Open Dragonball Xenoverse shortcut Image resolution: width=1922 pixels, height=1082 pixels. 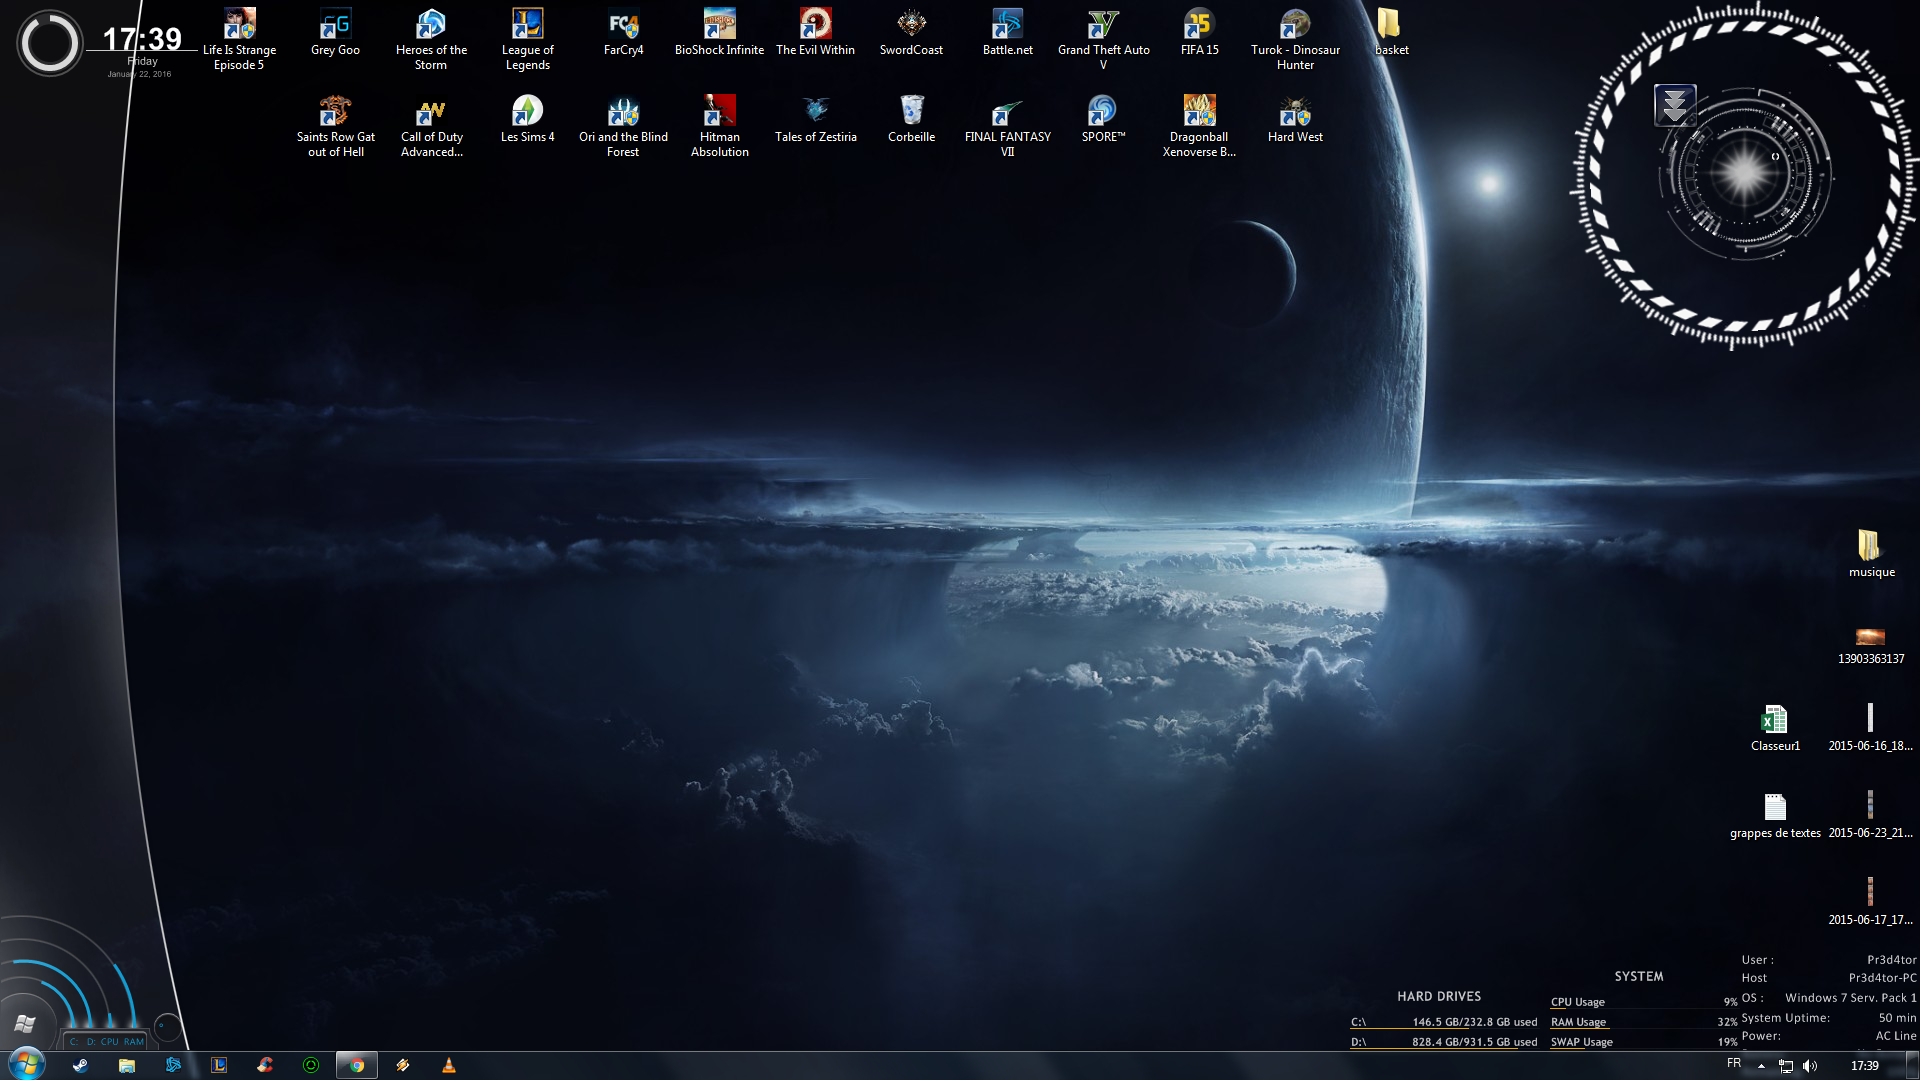click(x=1200, y=127)
